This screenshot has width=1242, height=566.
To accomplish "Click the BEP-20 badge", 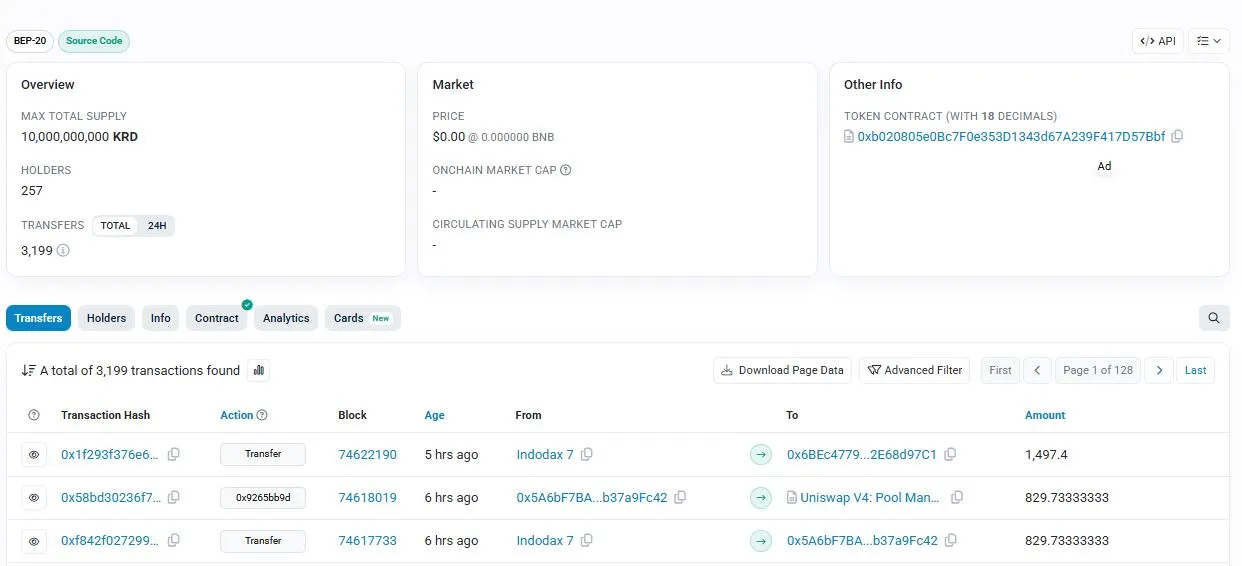I will tap(30, 41).
